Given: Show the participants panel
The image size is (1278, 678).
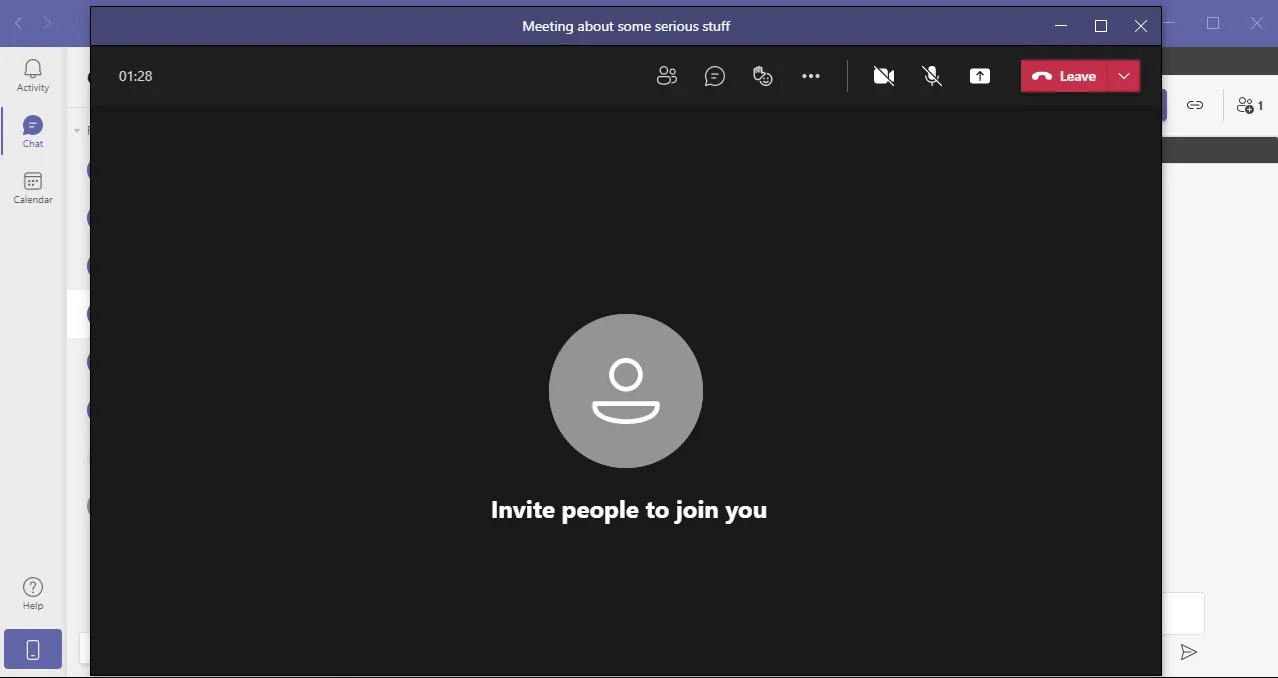Looking at the screenshot, I should click(x=667, y=76).
